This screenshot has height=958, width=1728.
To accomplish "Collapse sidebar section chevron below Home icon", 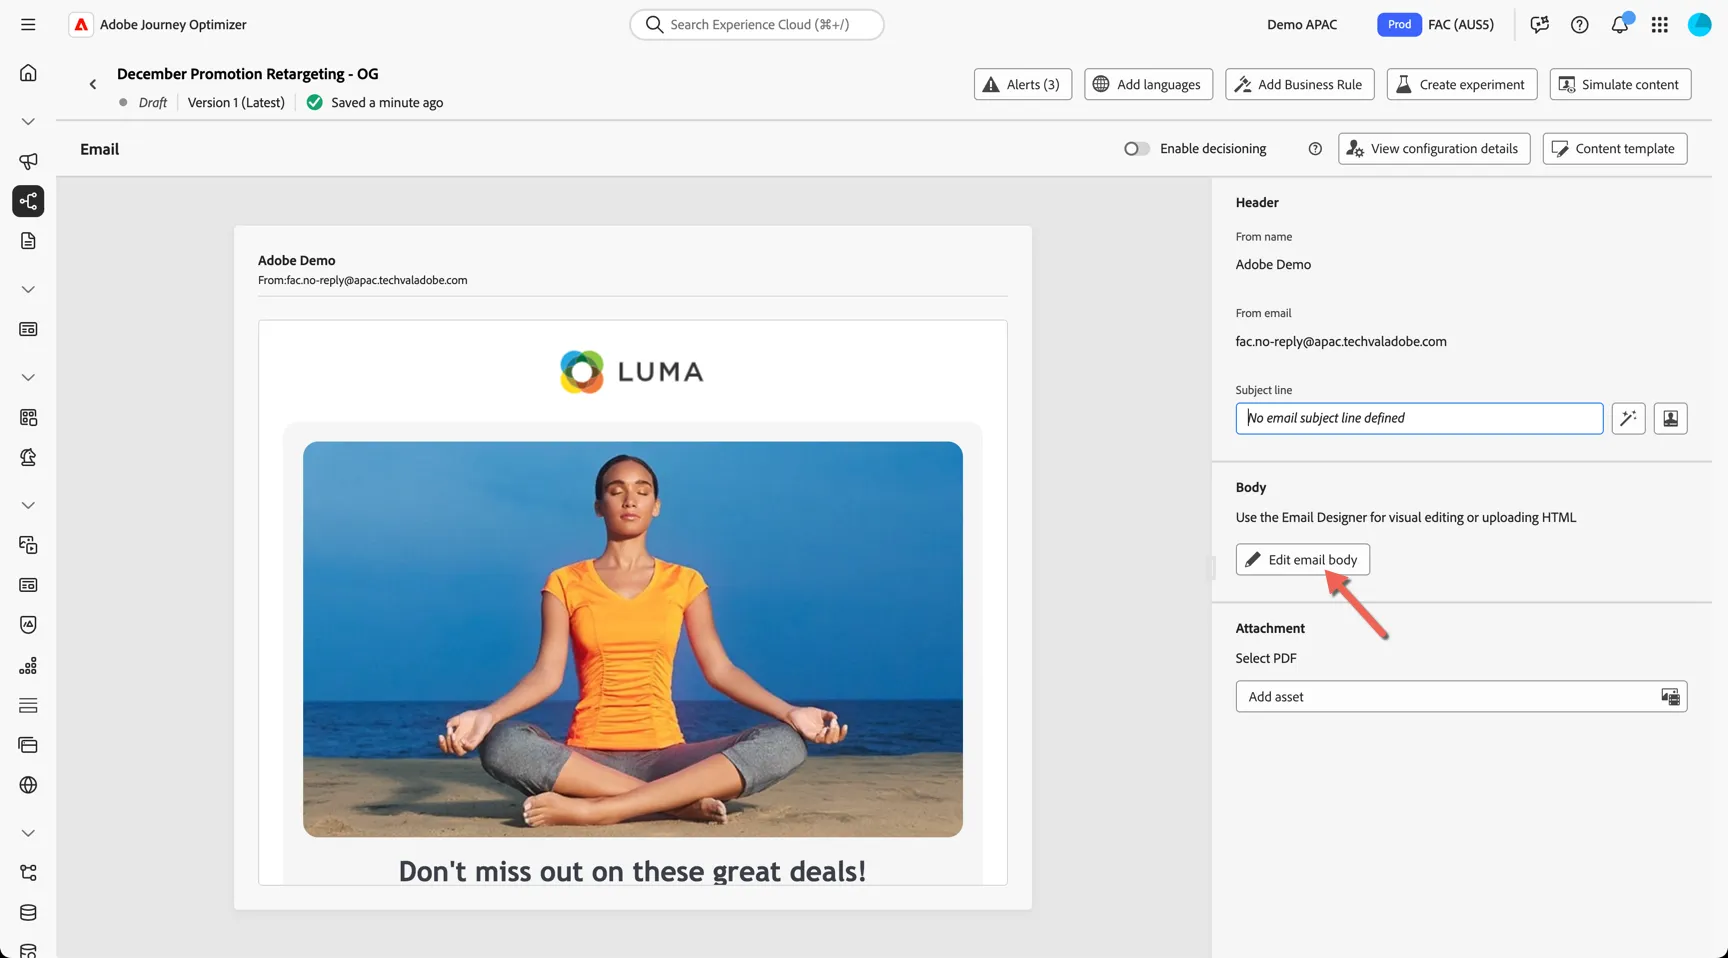I will tap(28, 121).
